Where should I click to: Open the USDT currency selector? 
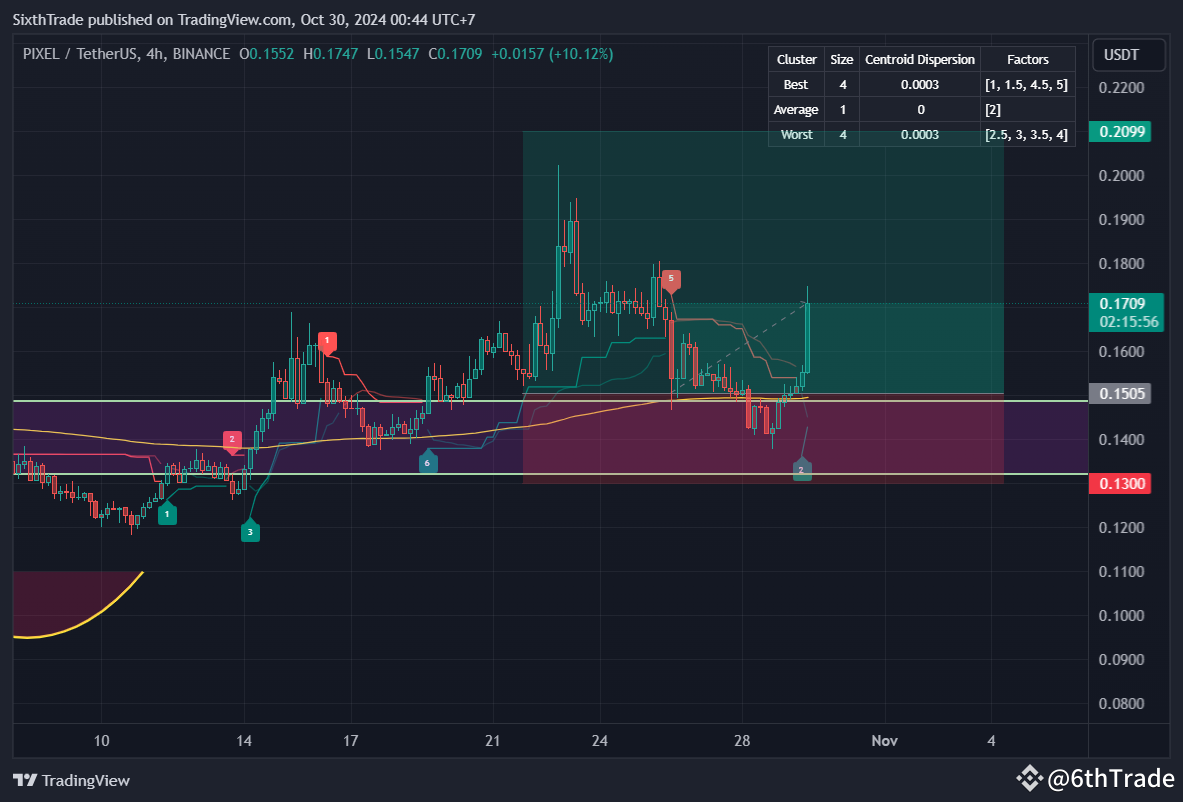click(1128, 55)
